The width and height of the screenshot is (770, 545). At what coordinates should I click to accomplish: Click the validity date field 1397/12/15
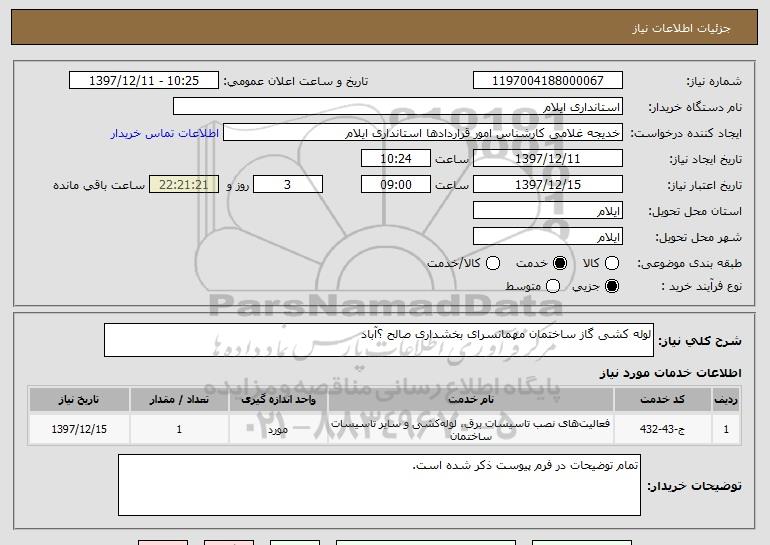click(x=548, y=185)
